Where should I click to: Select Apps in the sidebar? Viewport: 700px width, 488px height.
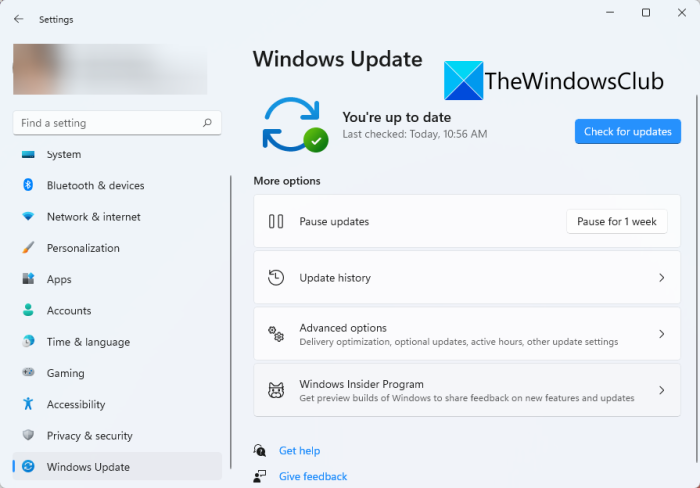click(x=117, y=279)
